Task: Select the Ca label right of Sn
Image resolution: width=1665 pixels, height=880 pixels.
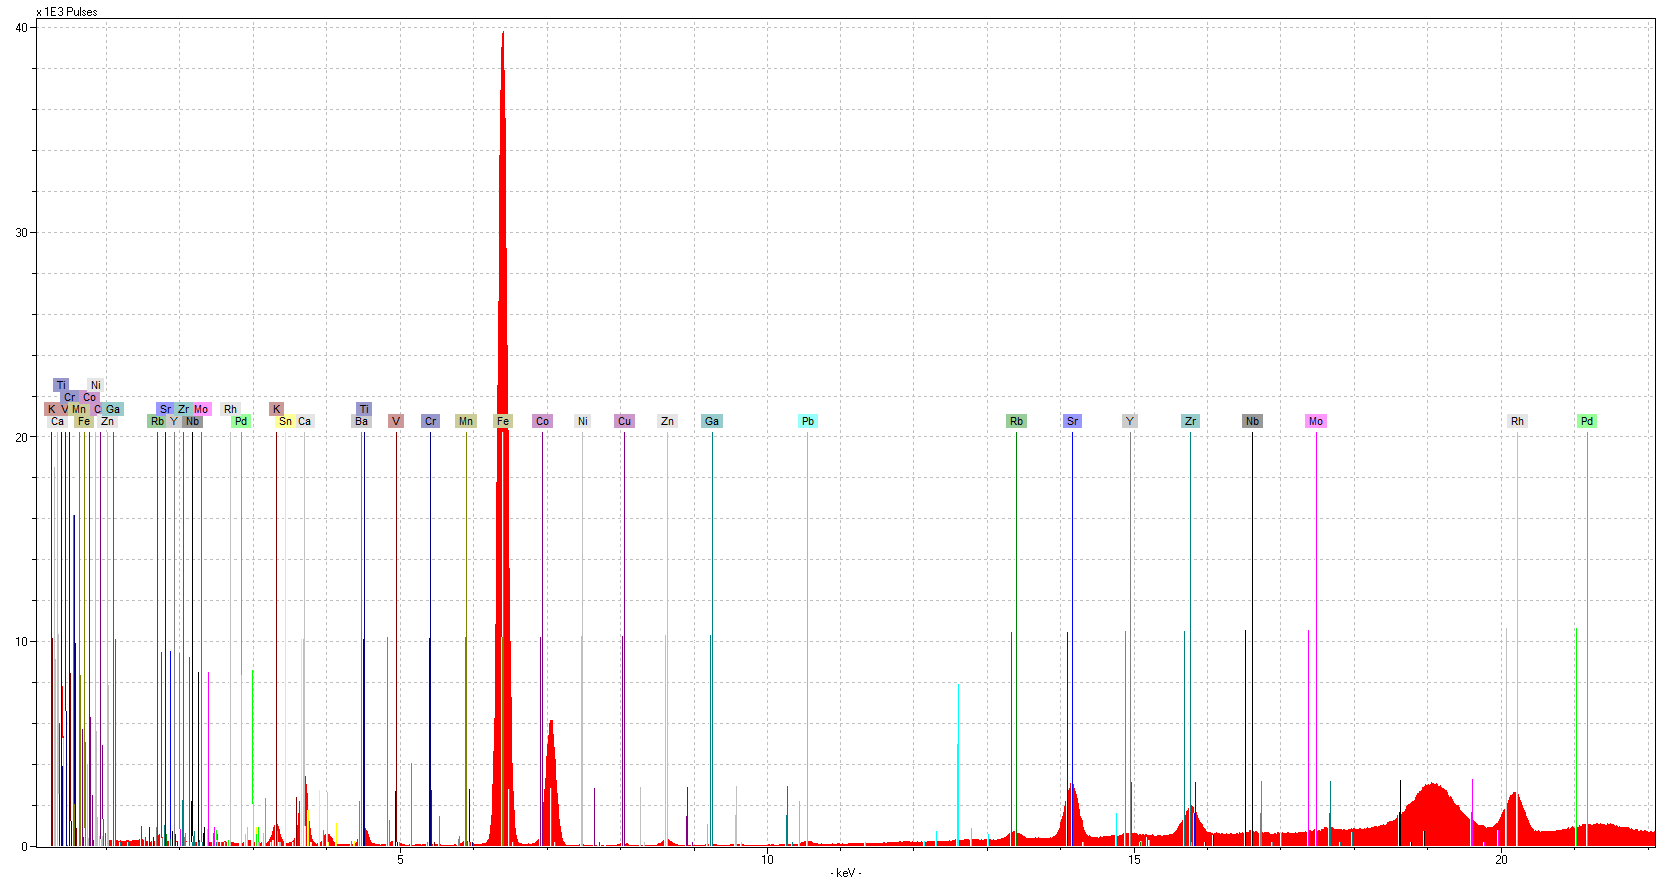Action: point(304,421)
